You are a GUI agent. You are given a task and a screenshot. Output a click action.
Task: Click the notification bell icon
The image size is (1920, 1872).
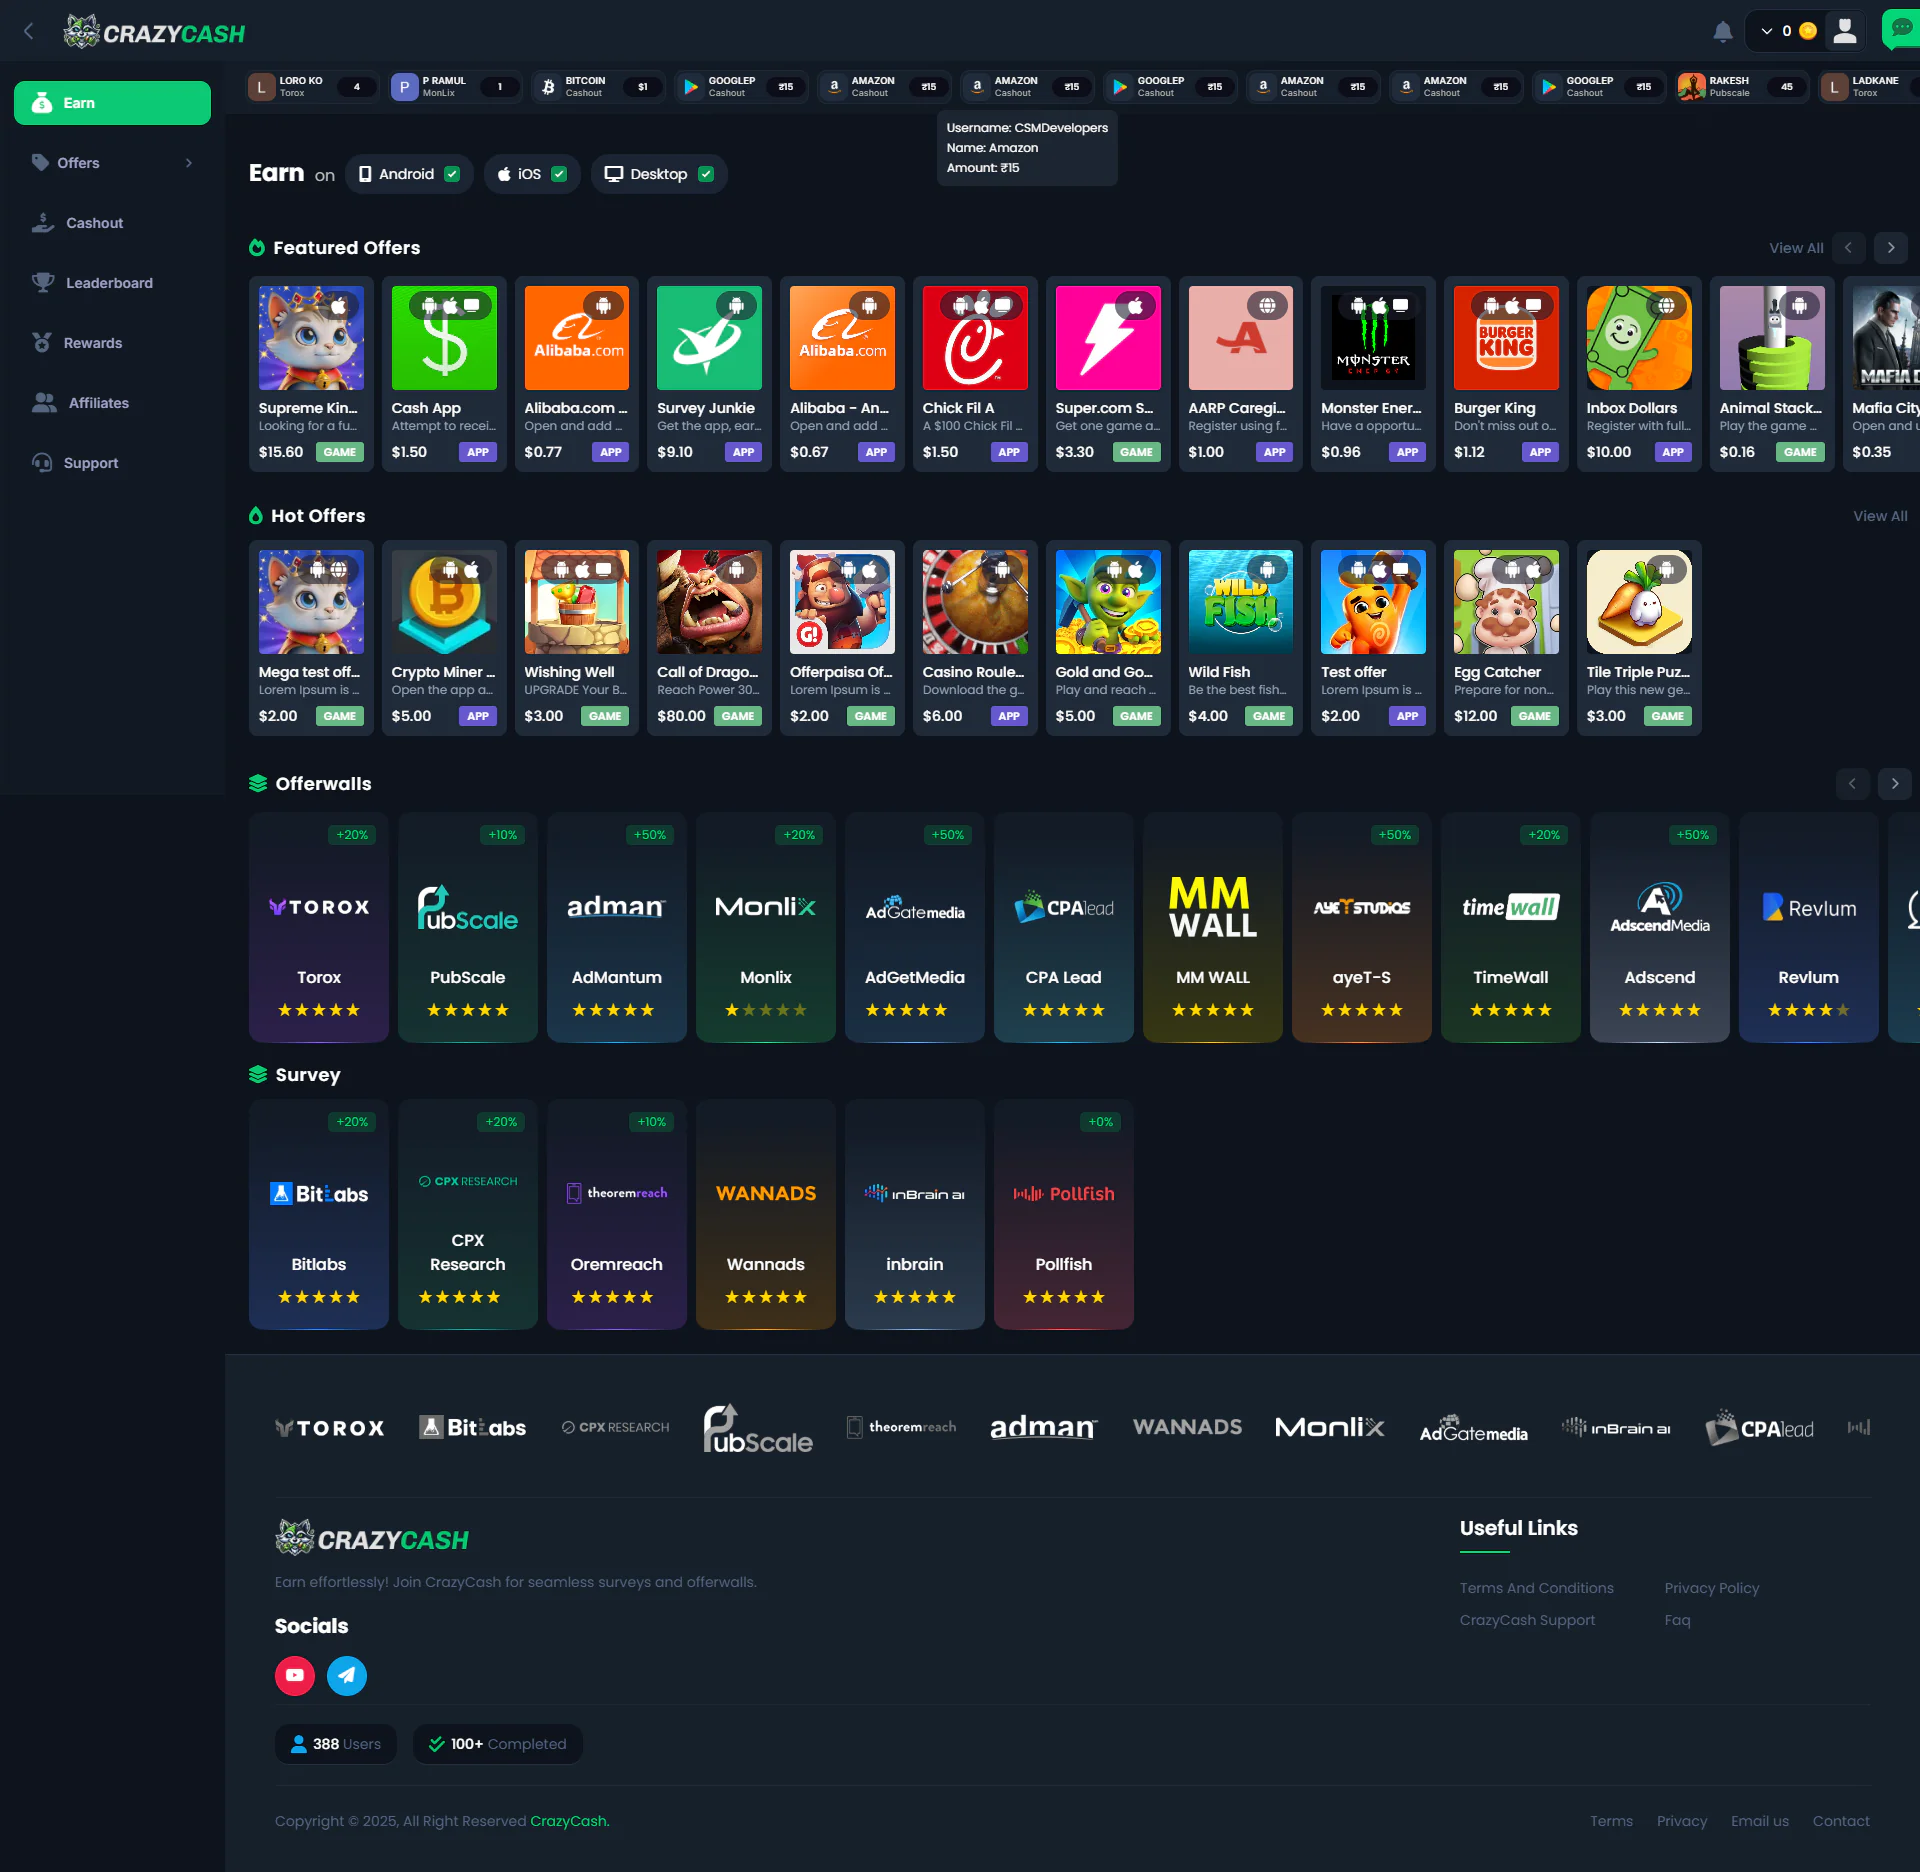coord(1722,32)
